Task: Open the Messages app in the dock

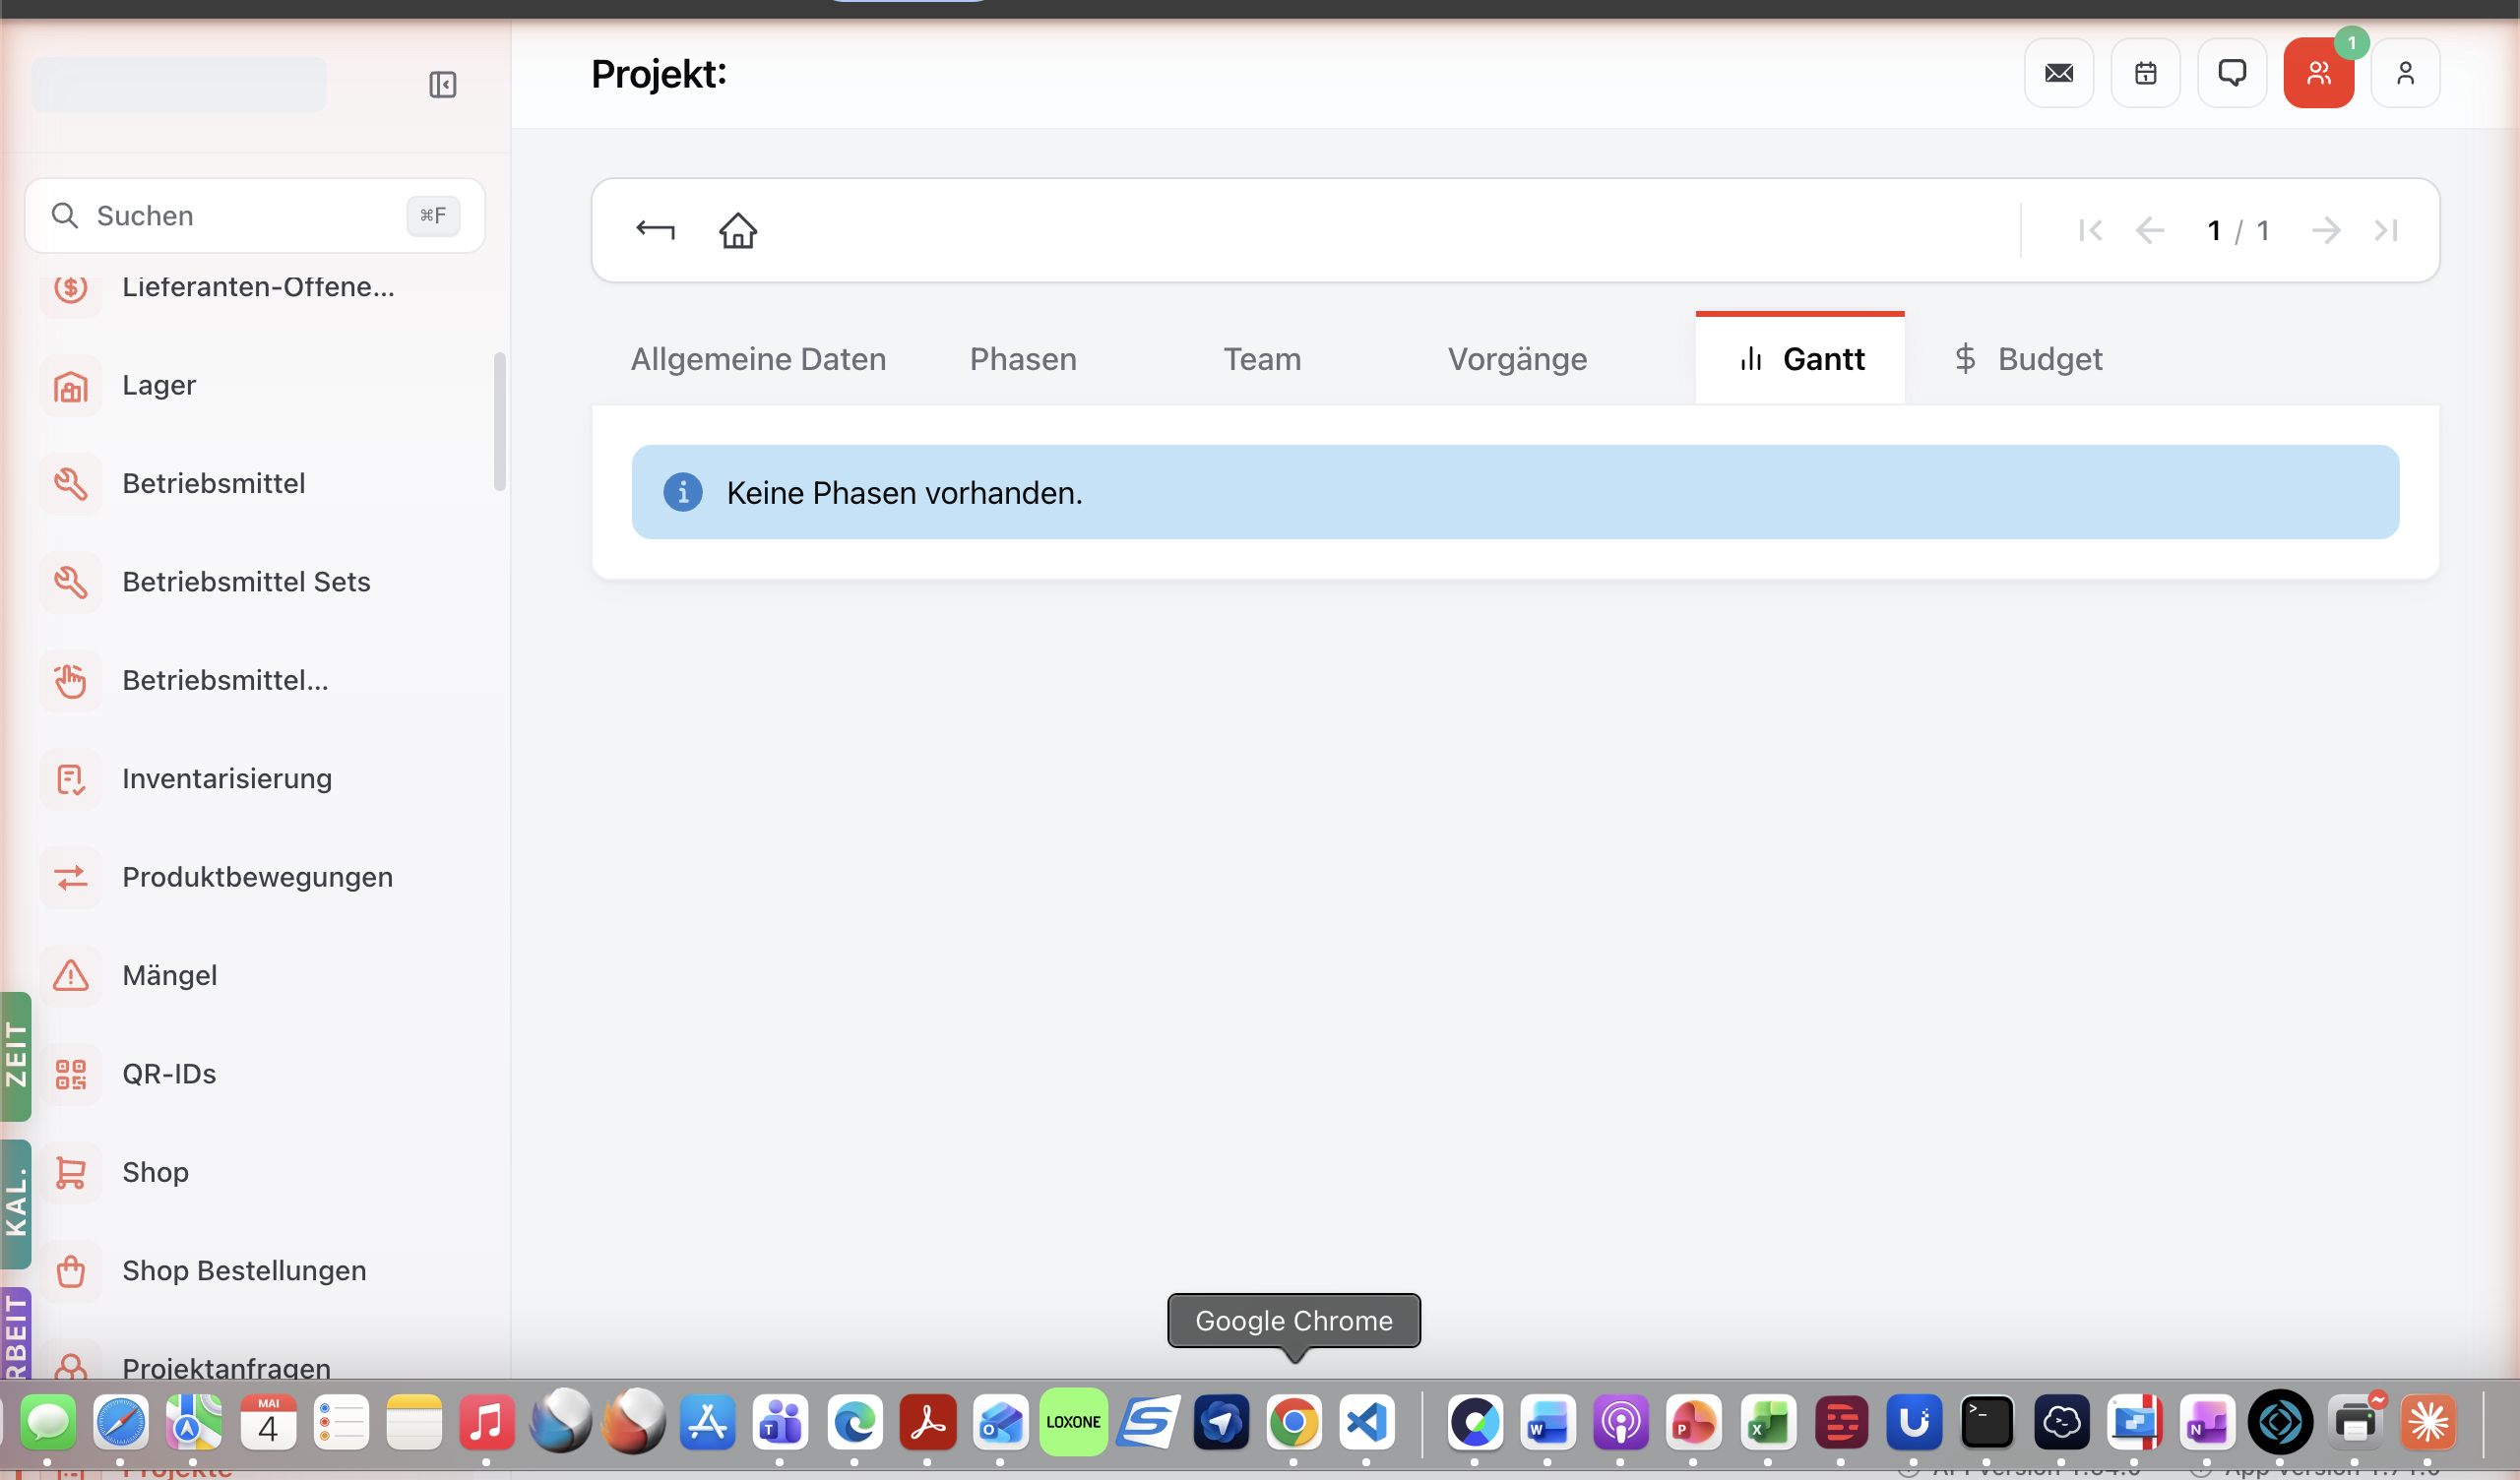Action: (48, 1423)
